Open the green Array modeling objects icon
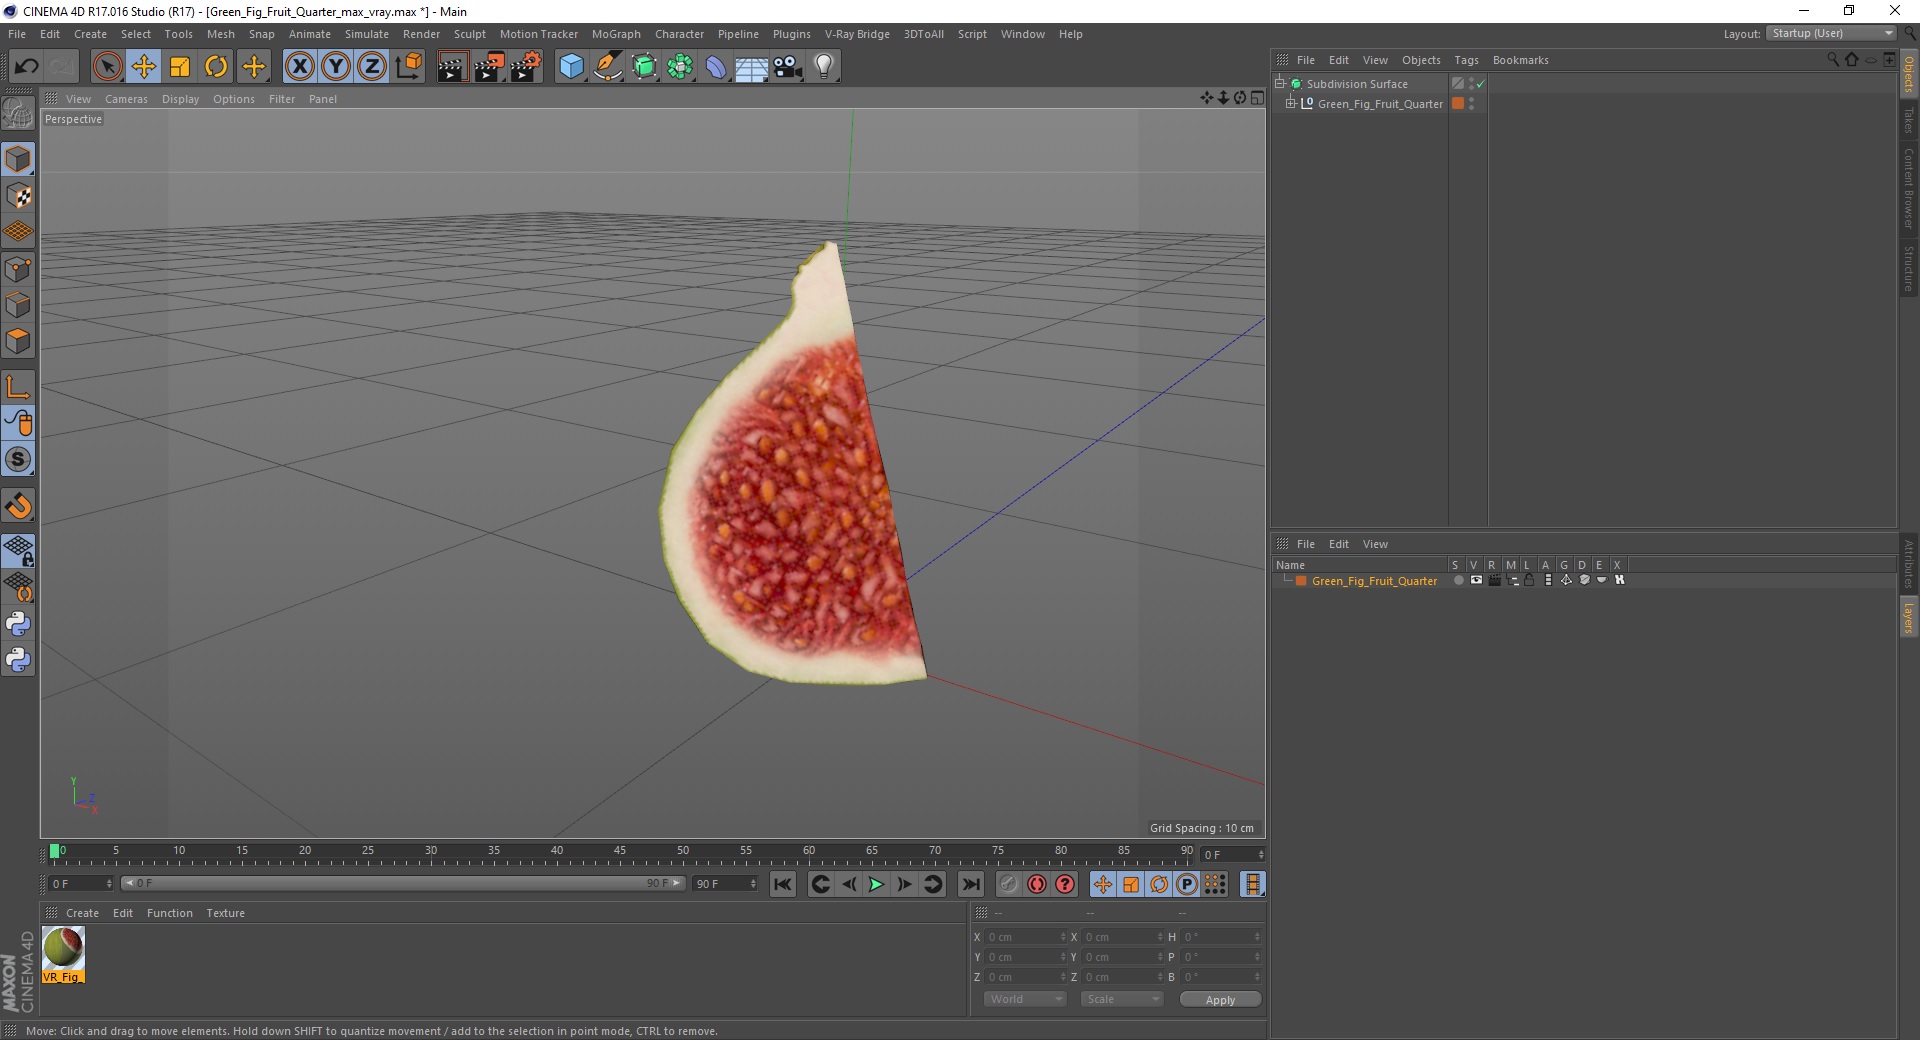This screenshot has height=1040, width=1920. [680, 67]
